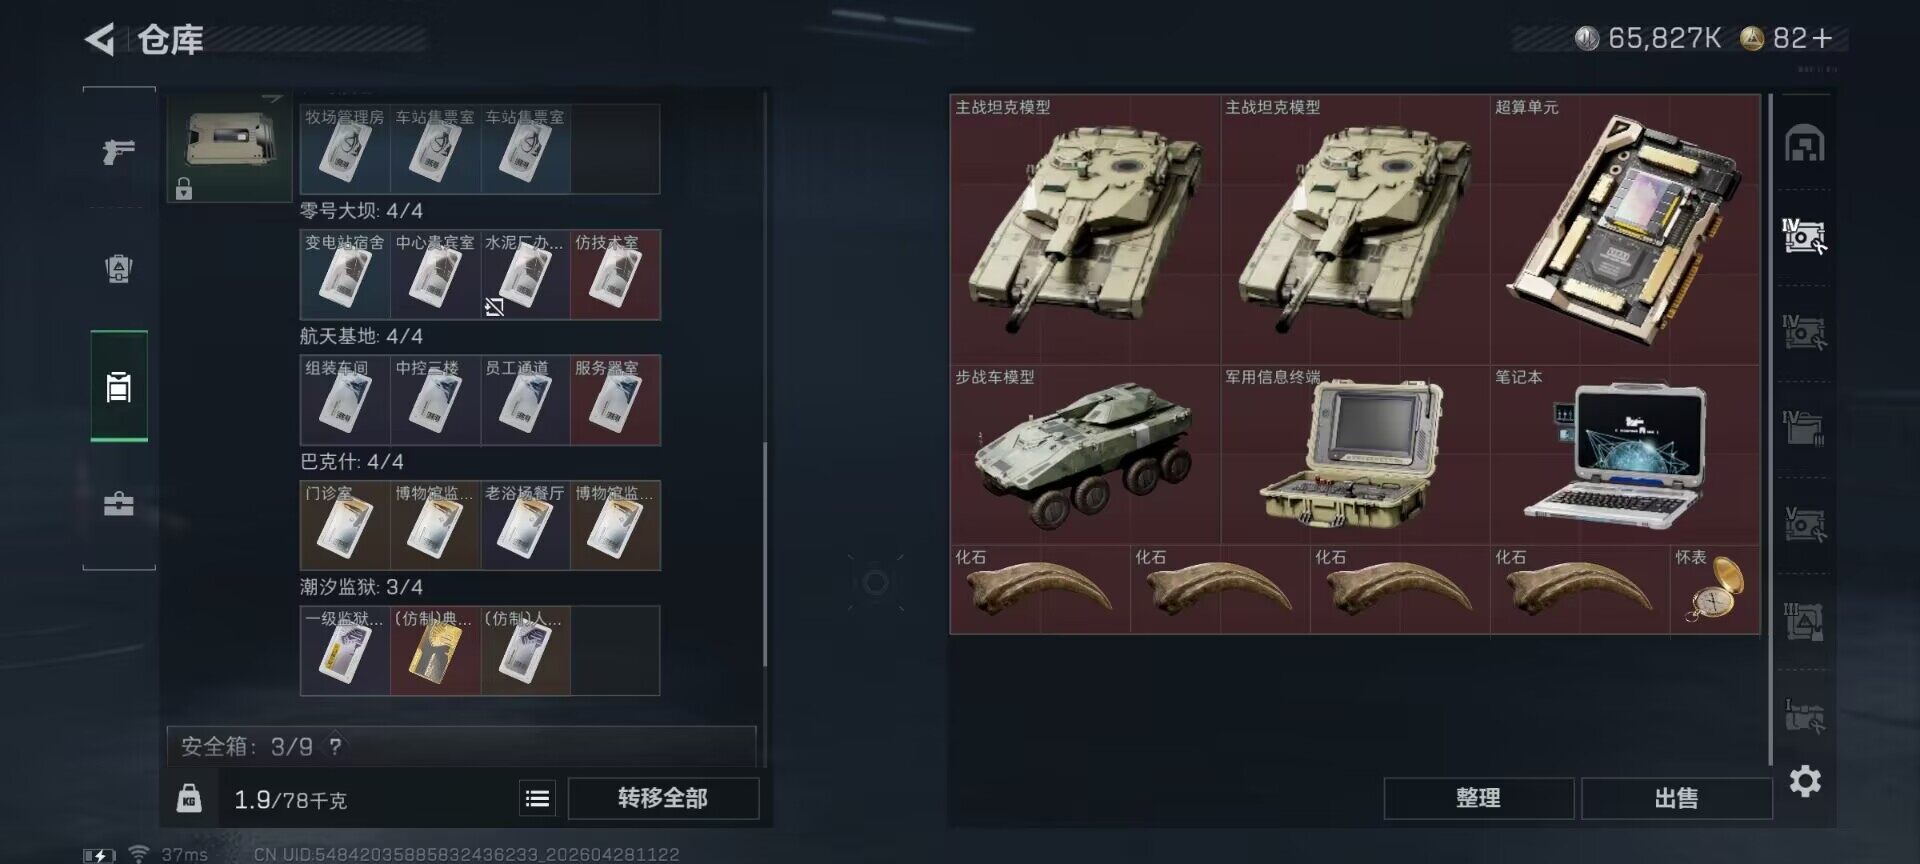Click the 转移全部 button
1920x864 pixels.
(x=663, y=799)
